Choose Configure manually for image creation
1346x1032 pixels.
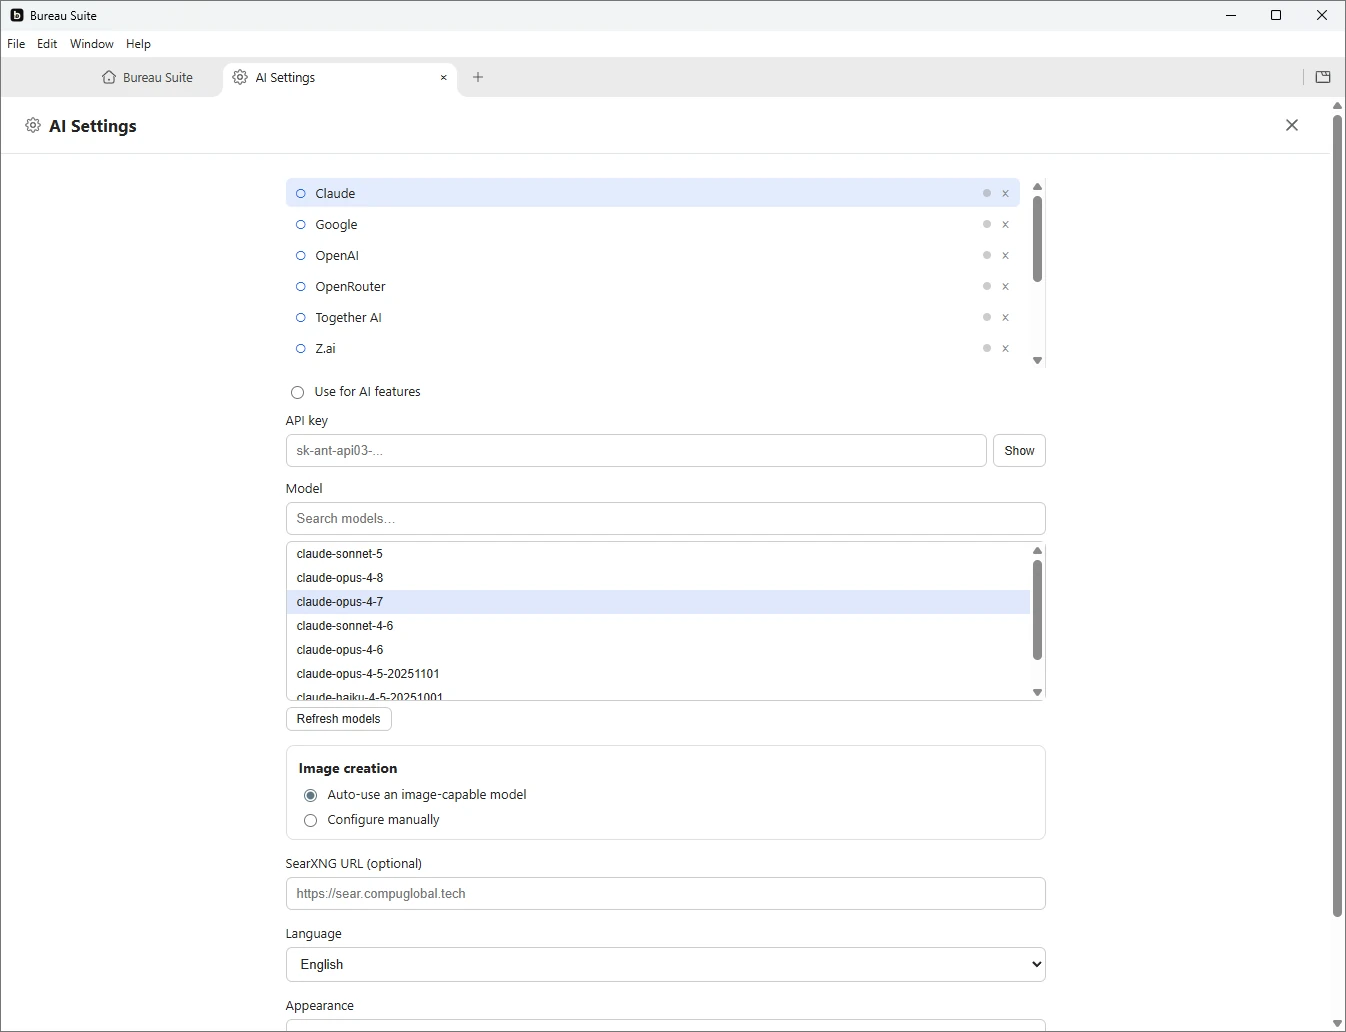(310, 820)
